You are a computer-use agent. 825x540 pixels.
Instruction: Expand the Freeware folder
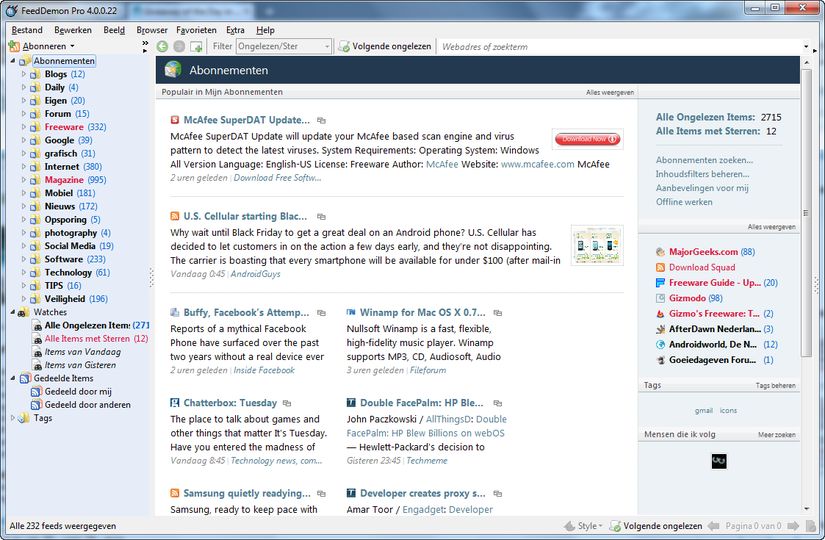click(x=24, y=126)
